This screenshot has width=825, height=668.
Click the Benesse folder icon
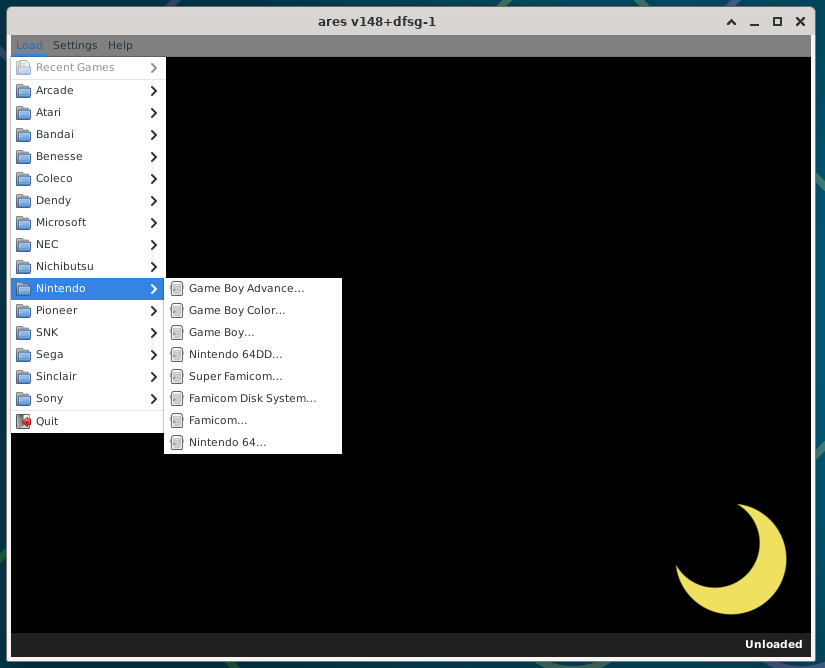coord(23,157)
